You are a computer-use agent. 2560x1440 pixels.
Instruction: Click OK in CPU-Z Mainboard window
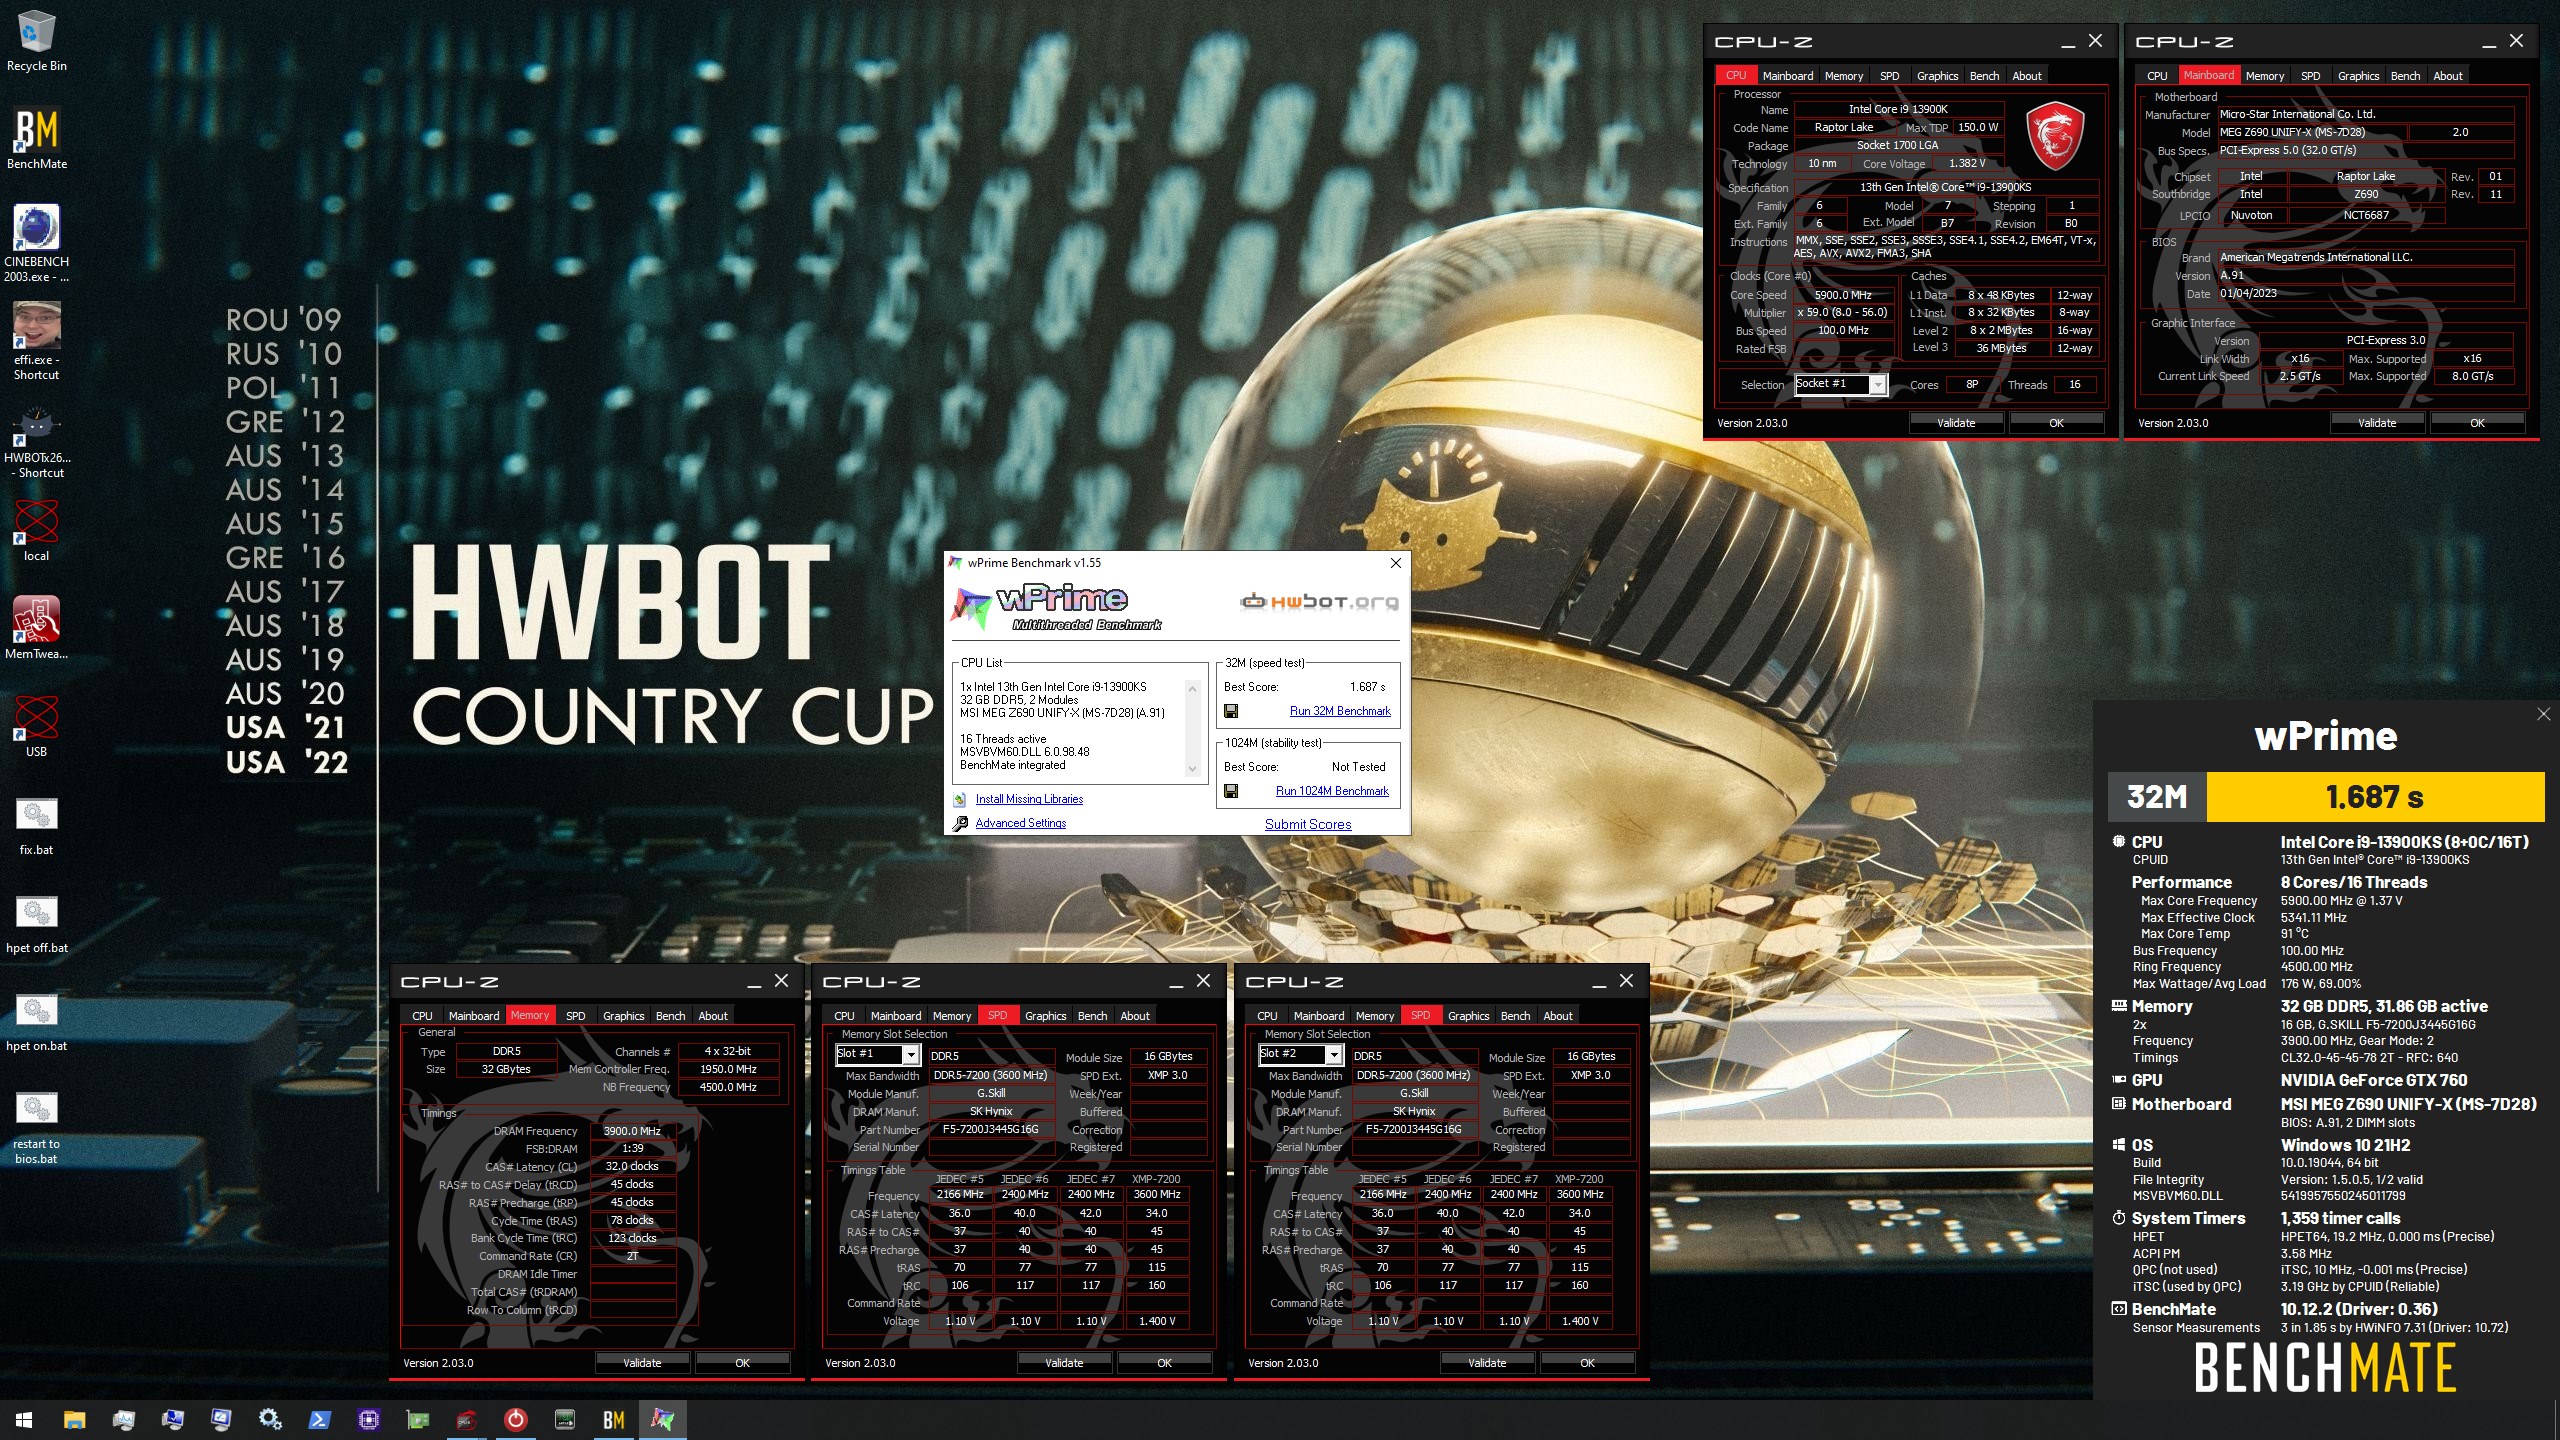(2477, 423)
